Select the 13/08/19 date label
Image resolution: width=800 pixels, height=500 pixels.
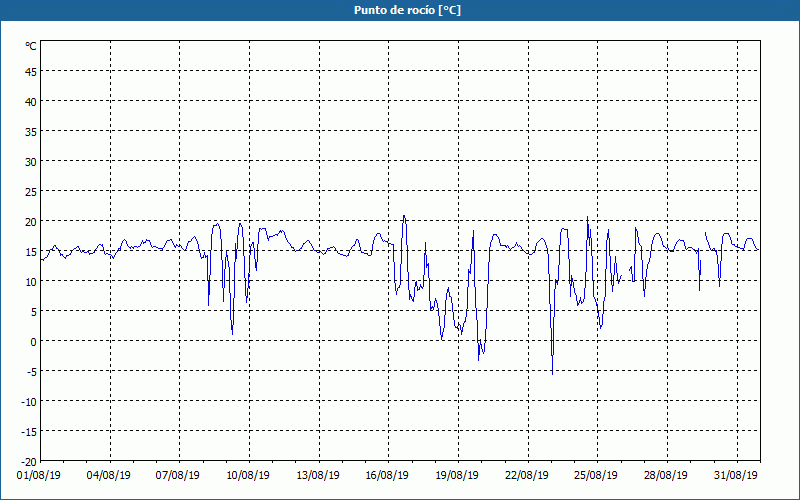point(318,476)
